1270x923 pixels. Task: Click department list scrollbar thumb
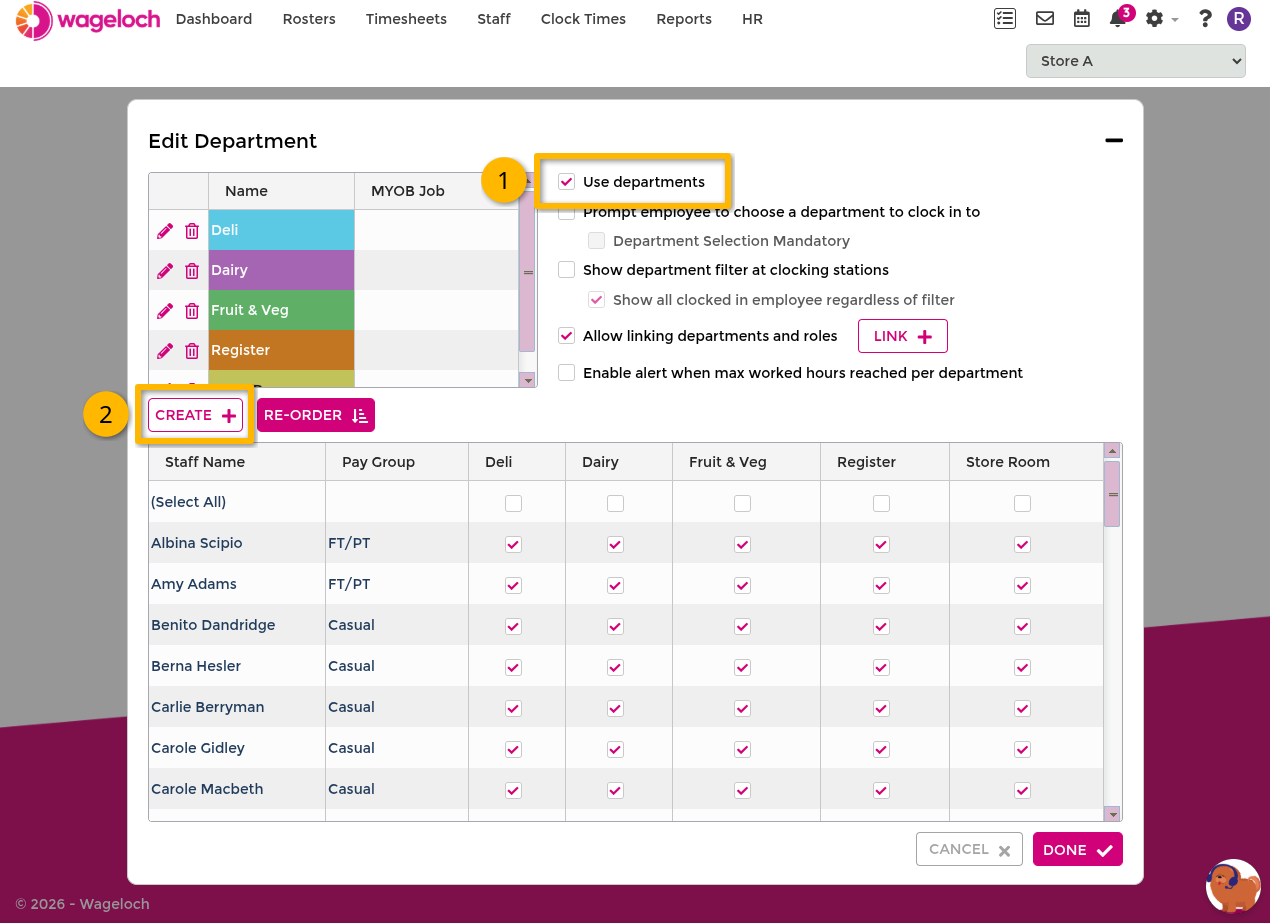[528, 272]
